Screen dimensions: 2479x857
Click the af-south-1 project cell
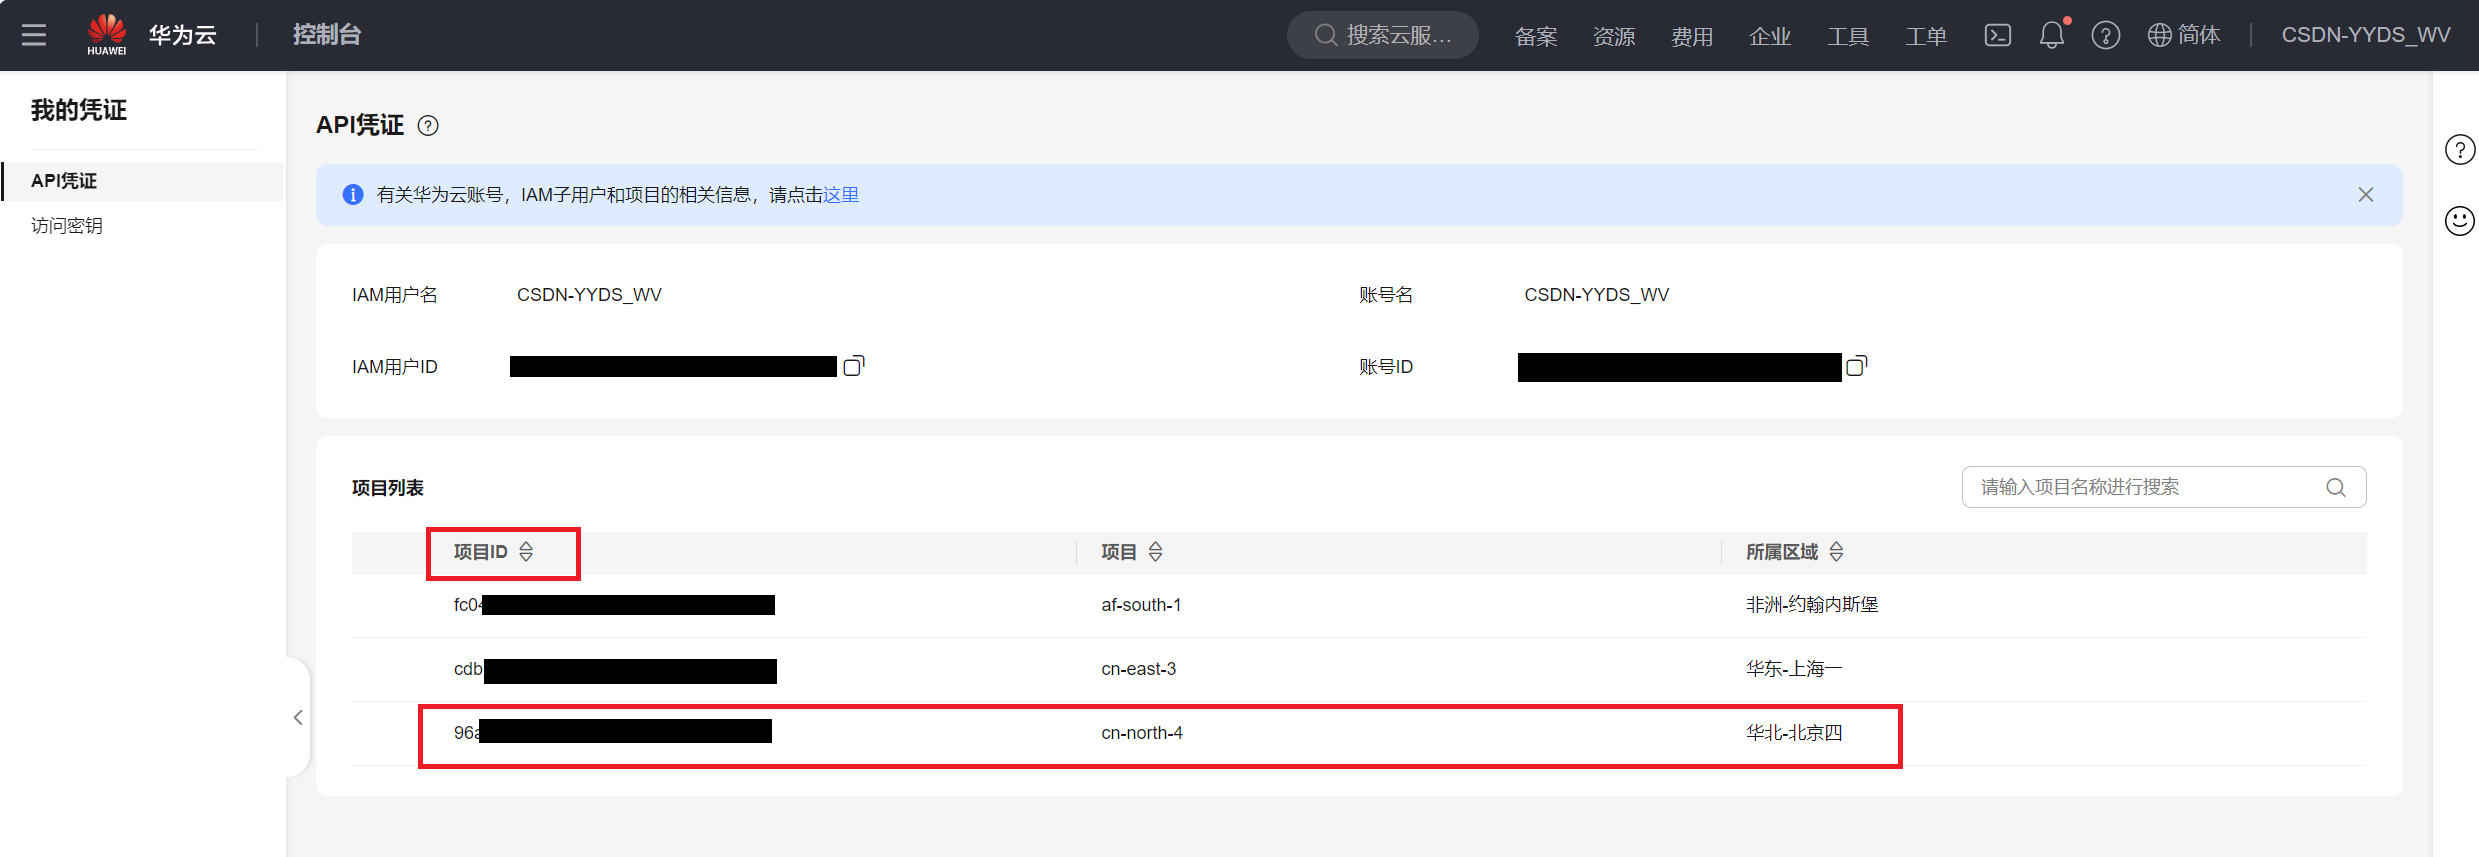pos(1141,605)
